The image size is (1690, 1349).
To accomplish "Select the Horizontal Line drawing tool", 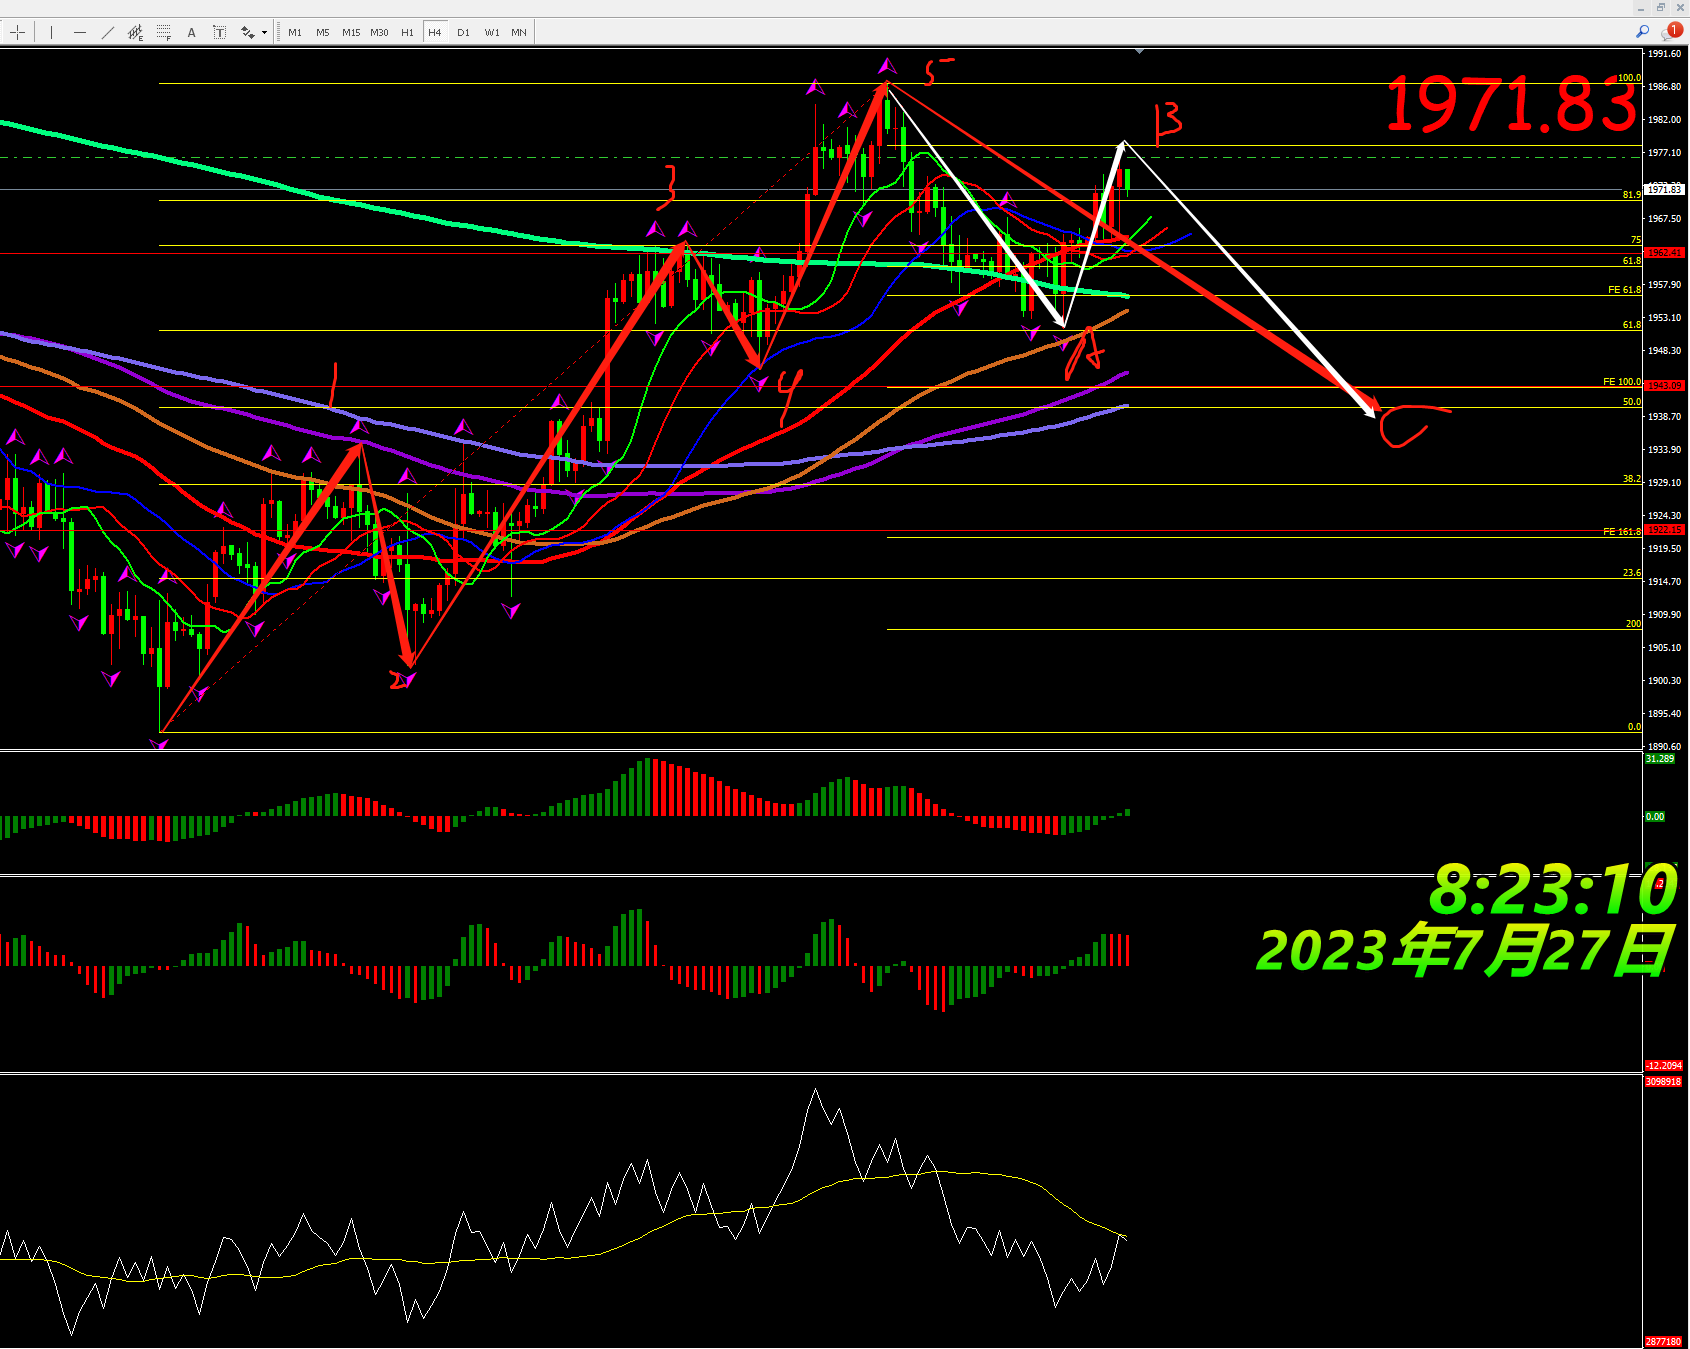I will click(x=80, y=32).
